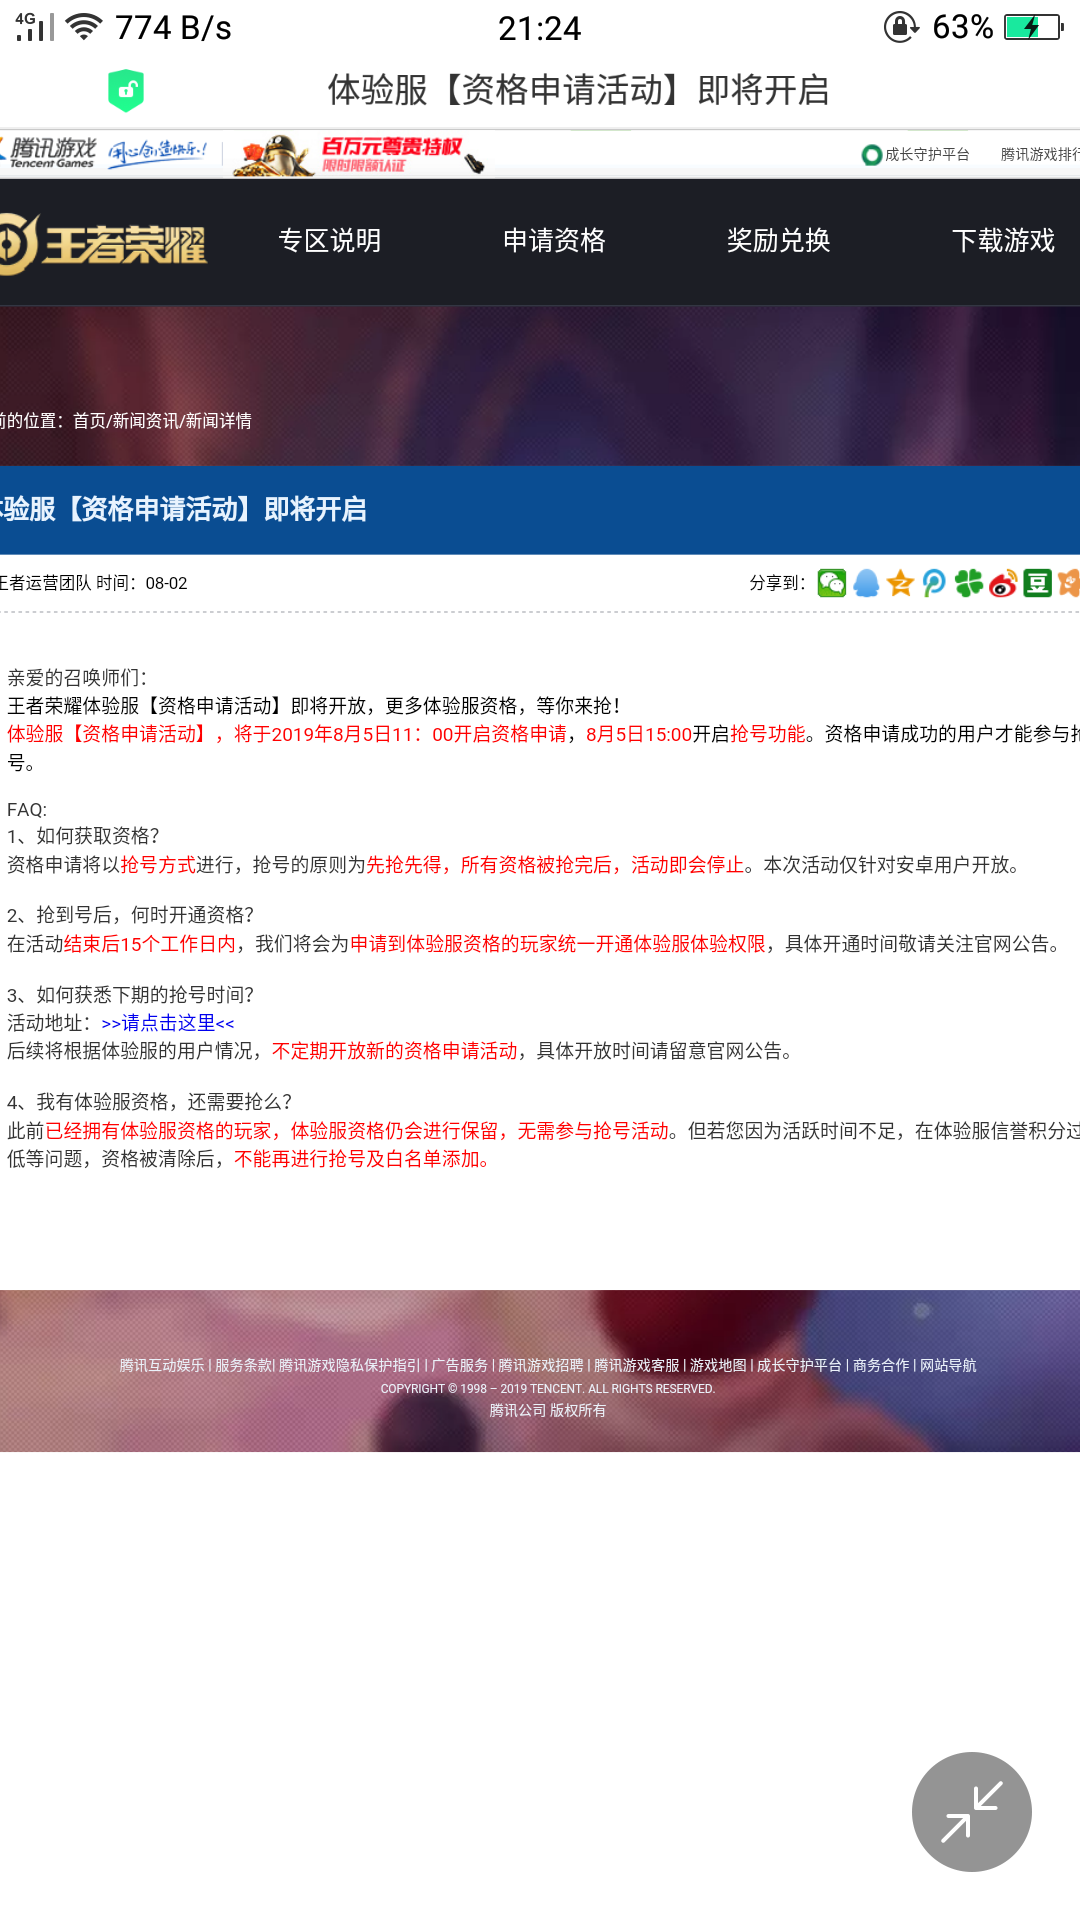Tap the gray exit-fullscreen floating button

coord(971,1811)
